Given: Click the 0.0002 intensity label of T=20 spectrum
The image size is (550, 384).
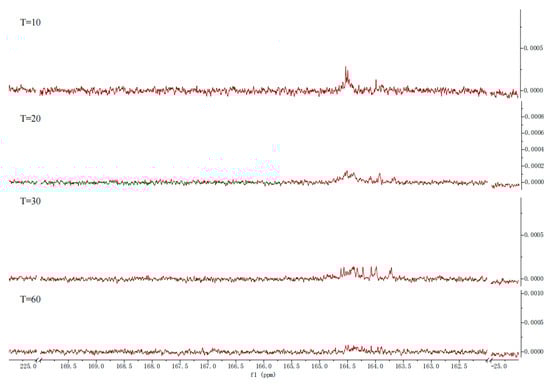Looking at the screenshot, I should (x=534, y=166).
